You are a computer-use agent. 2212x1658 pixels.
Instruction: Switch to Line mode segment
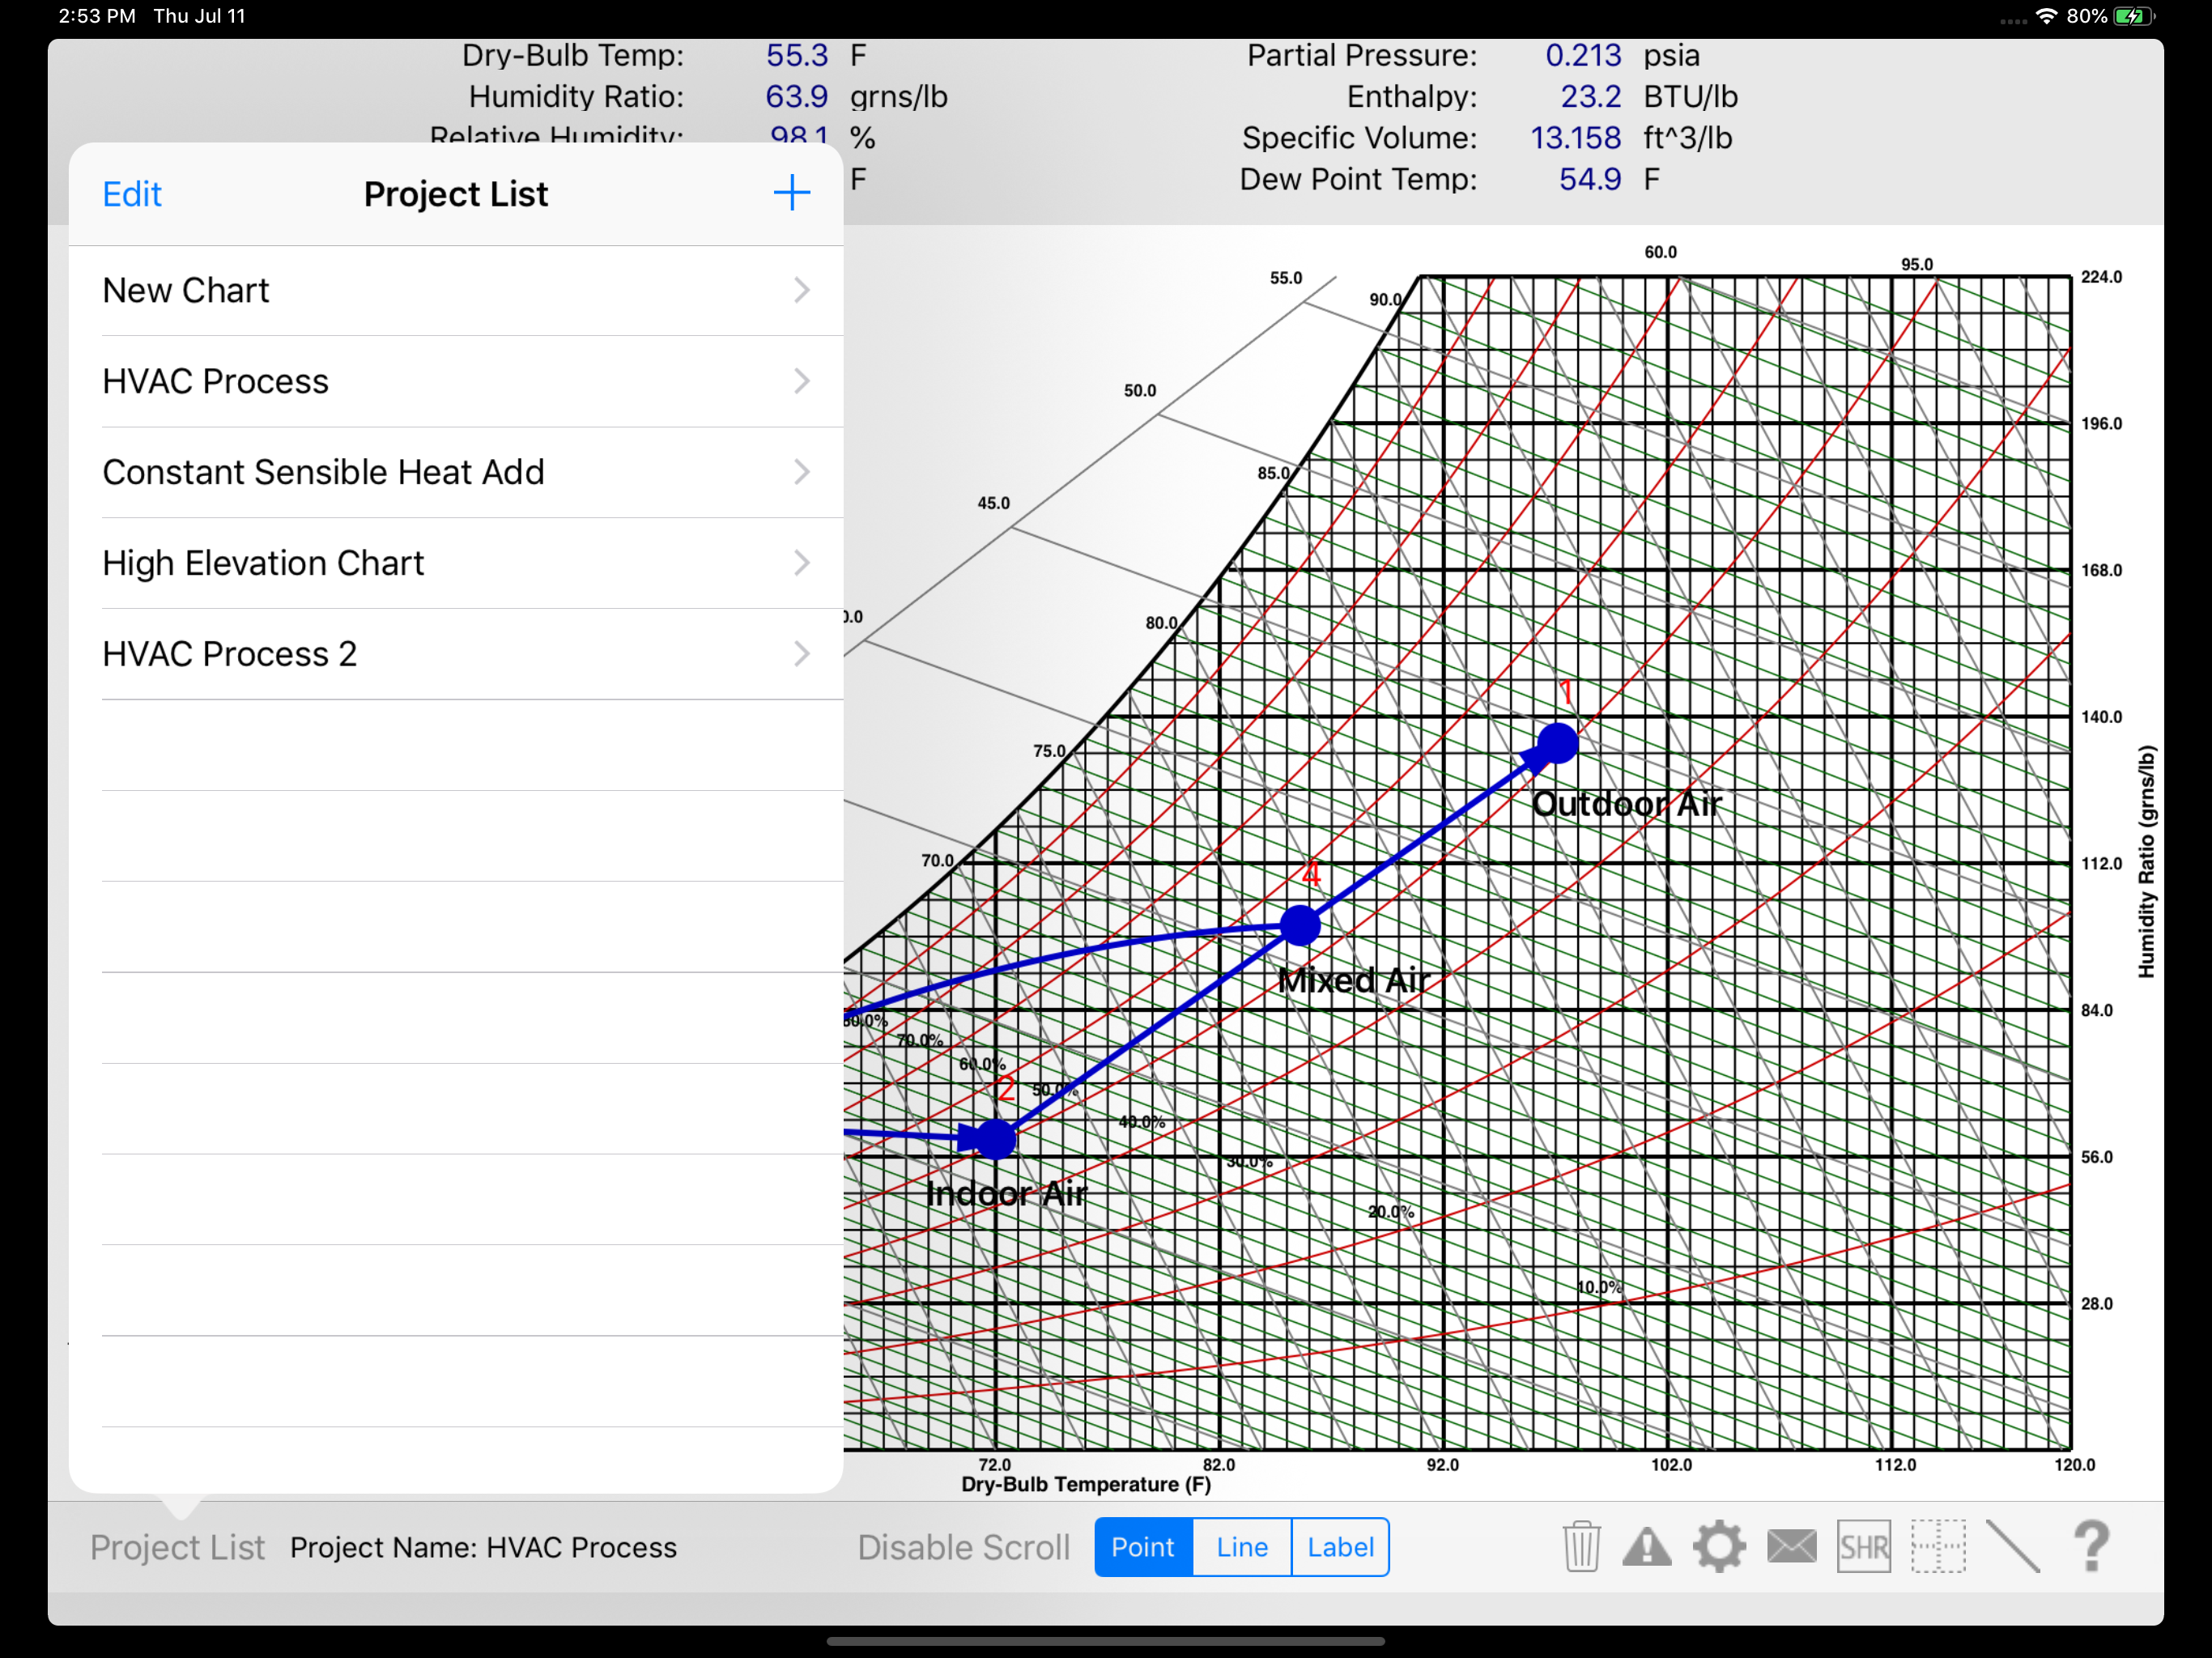pyautogui.click(x=1242, y=1546)
